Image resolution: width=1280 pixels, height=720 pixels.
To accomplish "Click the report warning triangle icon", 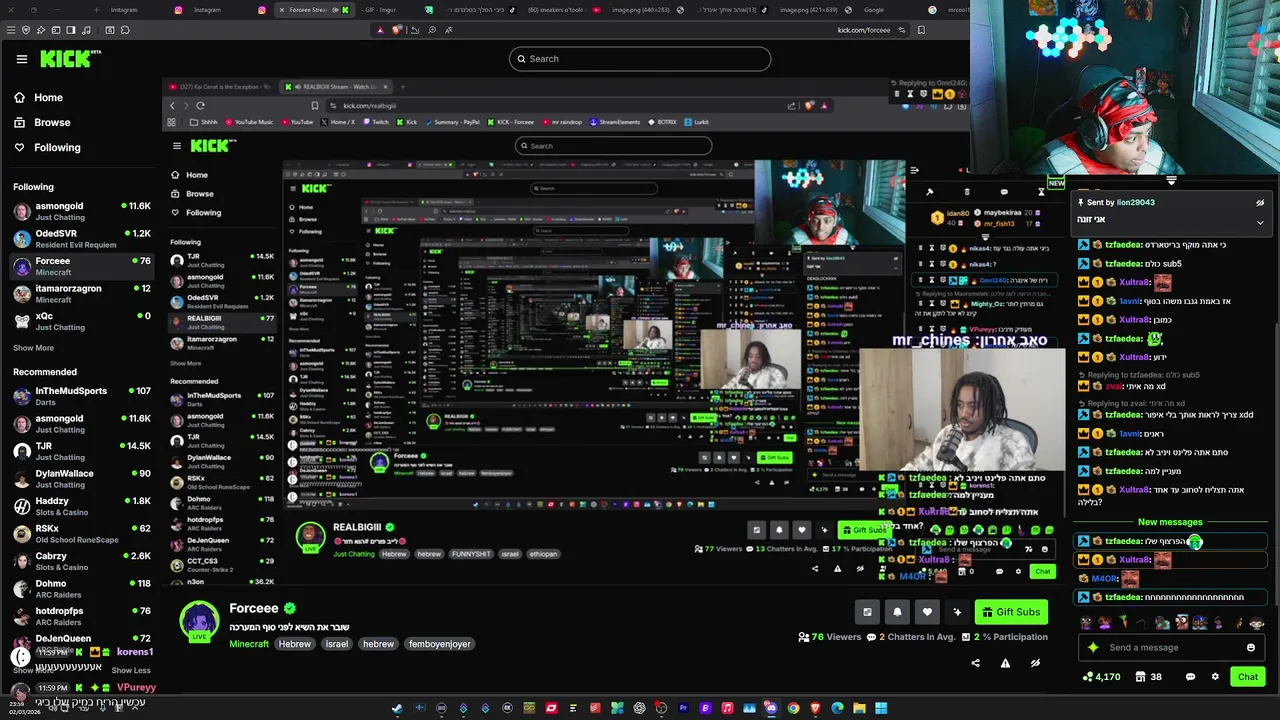I will 1005,662.
